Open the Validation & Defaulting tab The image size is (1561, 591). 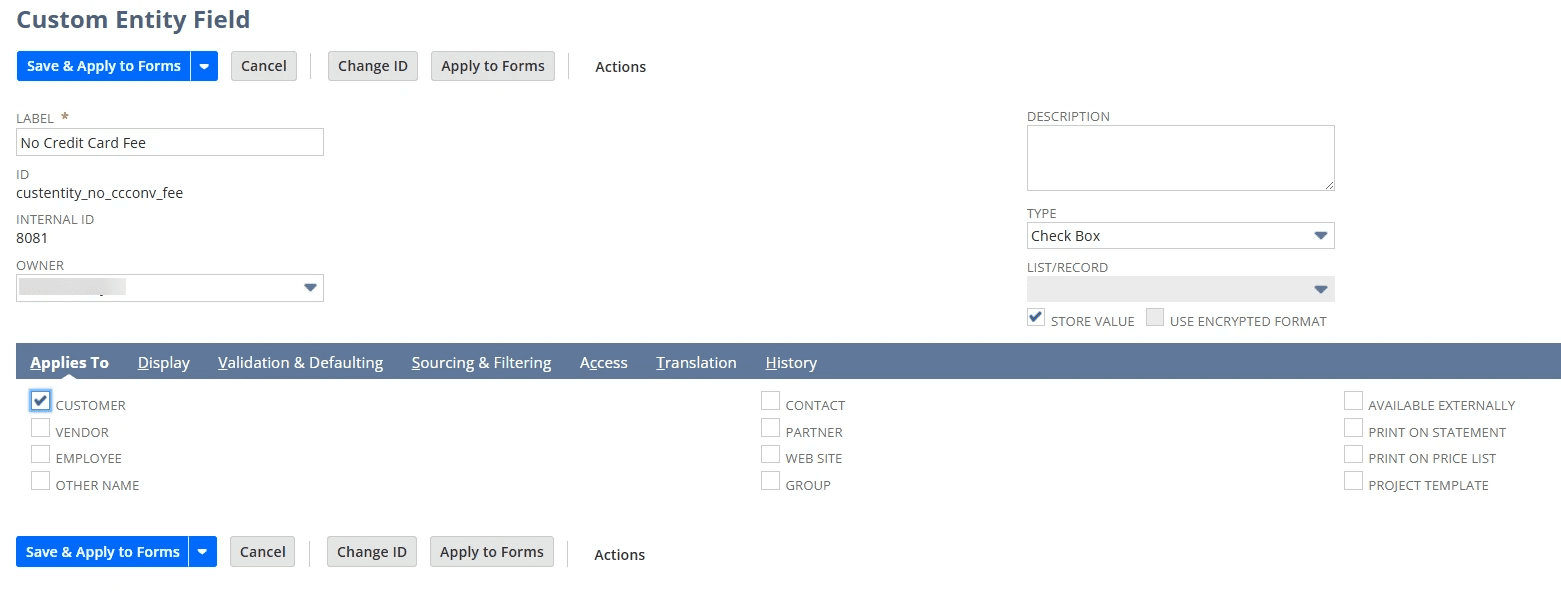coord(300,362)
